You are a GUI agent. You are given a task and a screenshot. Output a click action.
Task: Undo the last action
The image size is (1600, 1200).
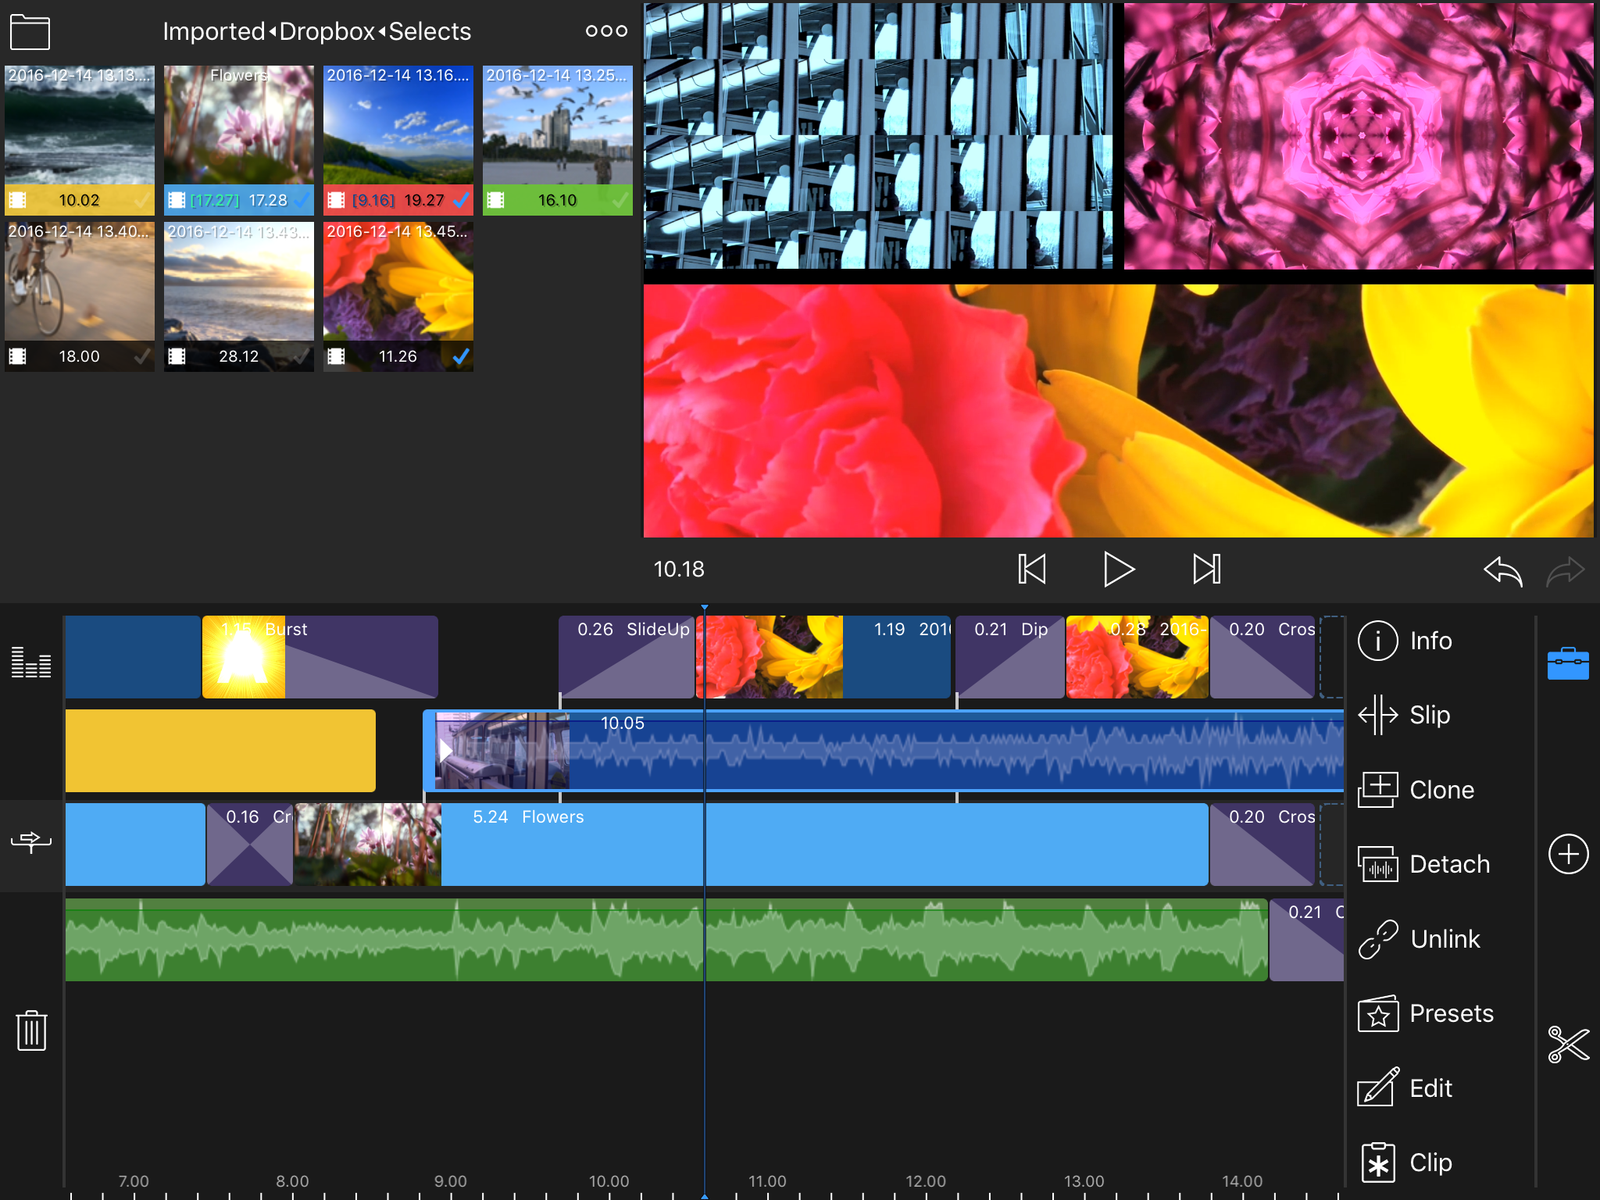[x=1503, y=571]
